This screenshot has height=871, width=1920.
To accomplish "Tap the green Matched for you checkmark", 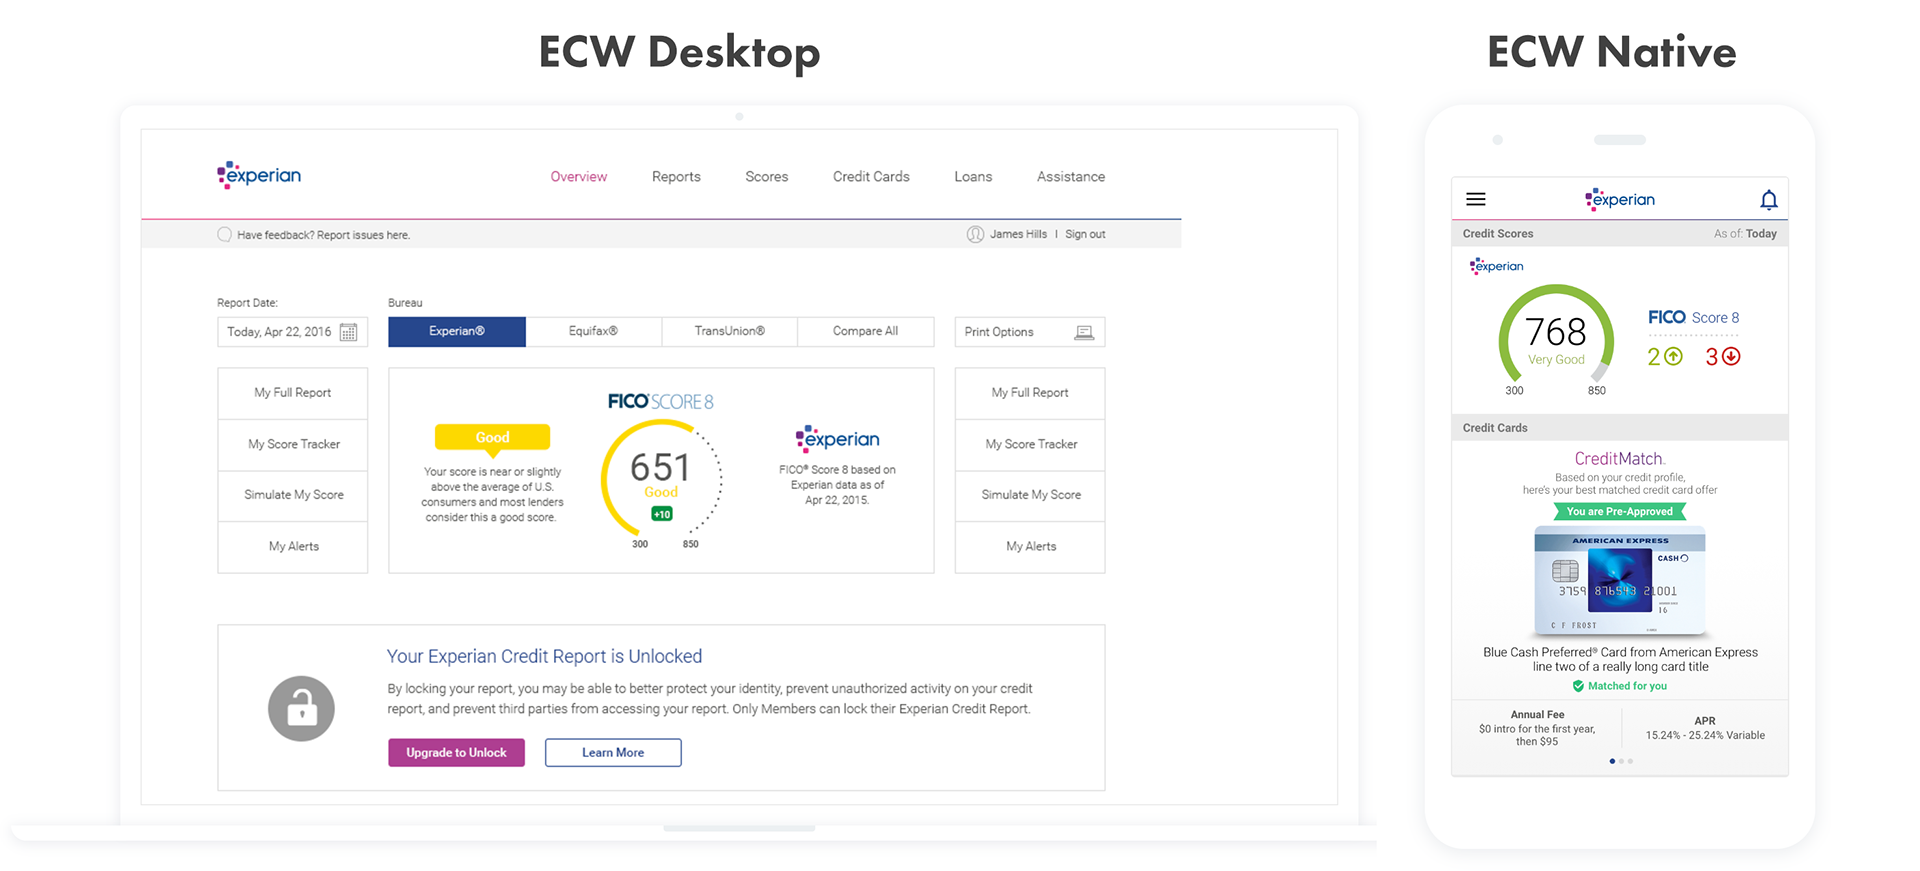I will 1578,686.
